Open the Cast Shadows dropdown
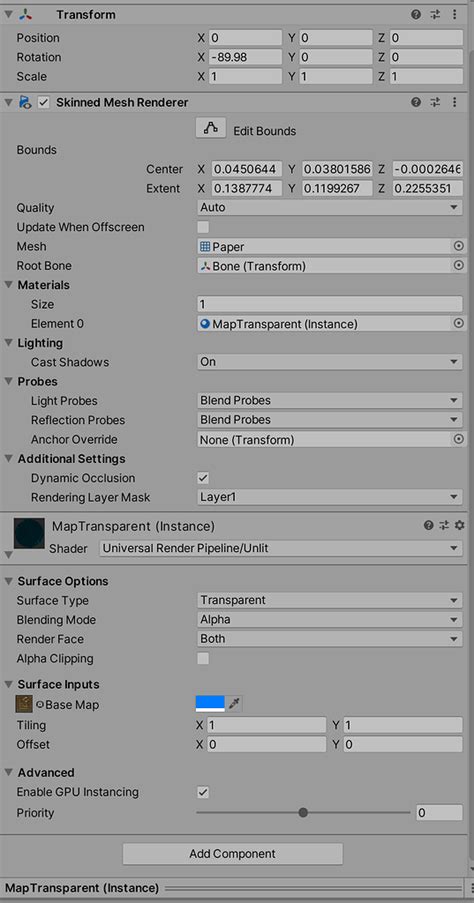The image size is (474, 903). tap(329, 362)
